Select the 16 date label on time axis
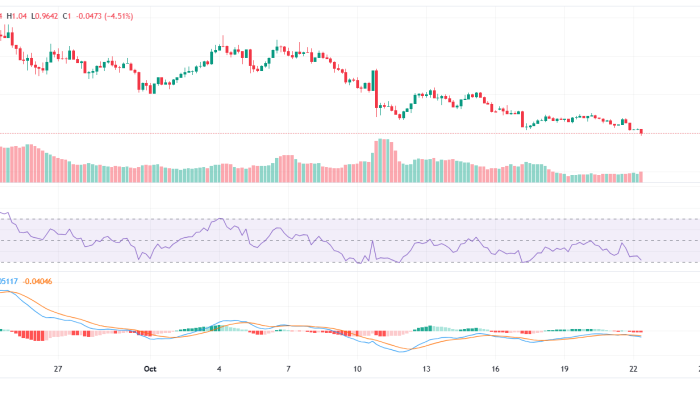 click(x=496, y=369)
